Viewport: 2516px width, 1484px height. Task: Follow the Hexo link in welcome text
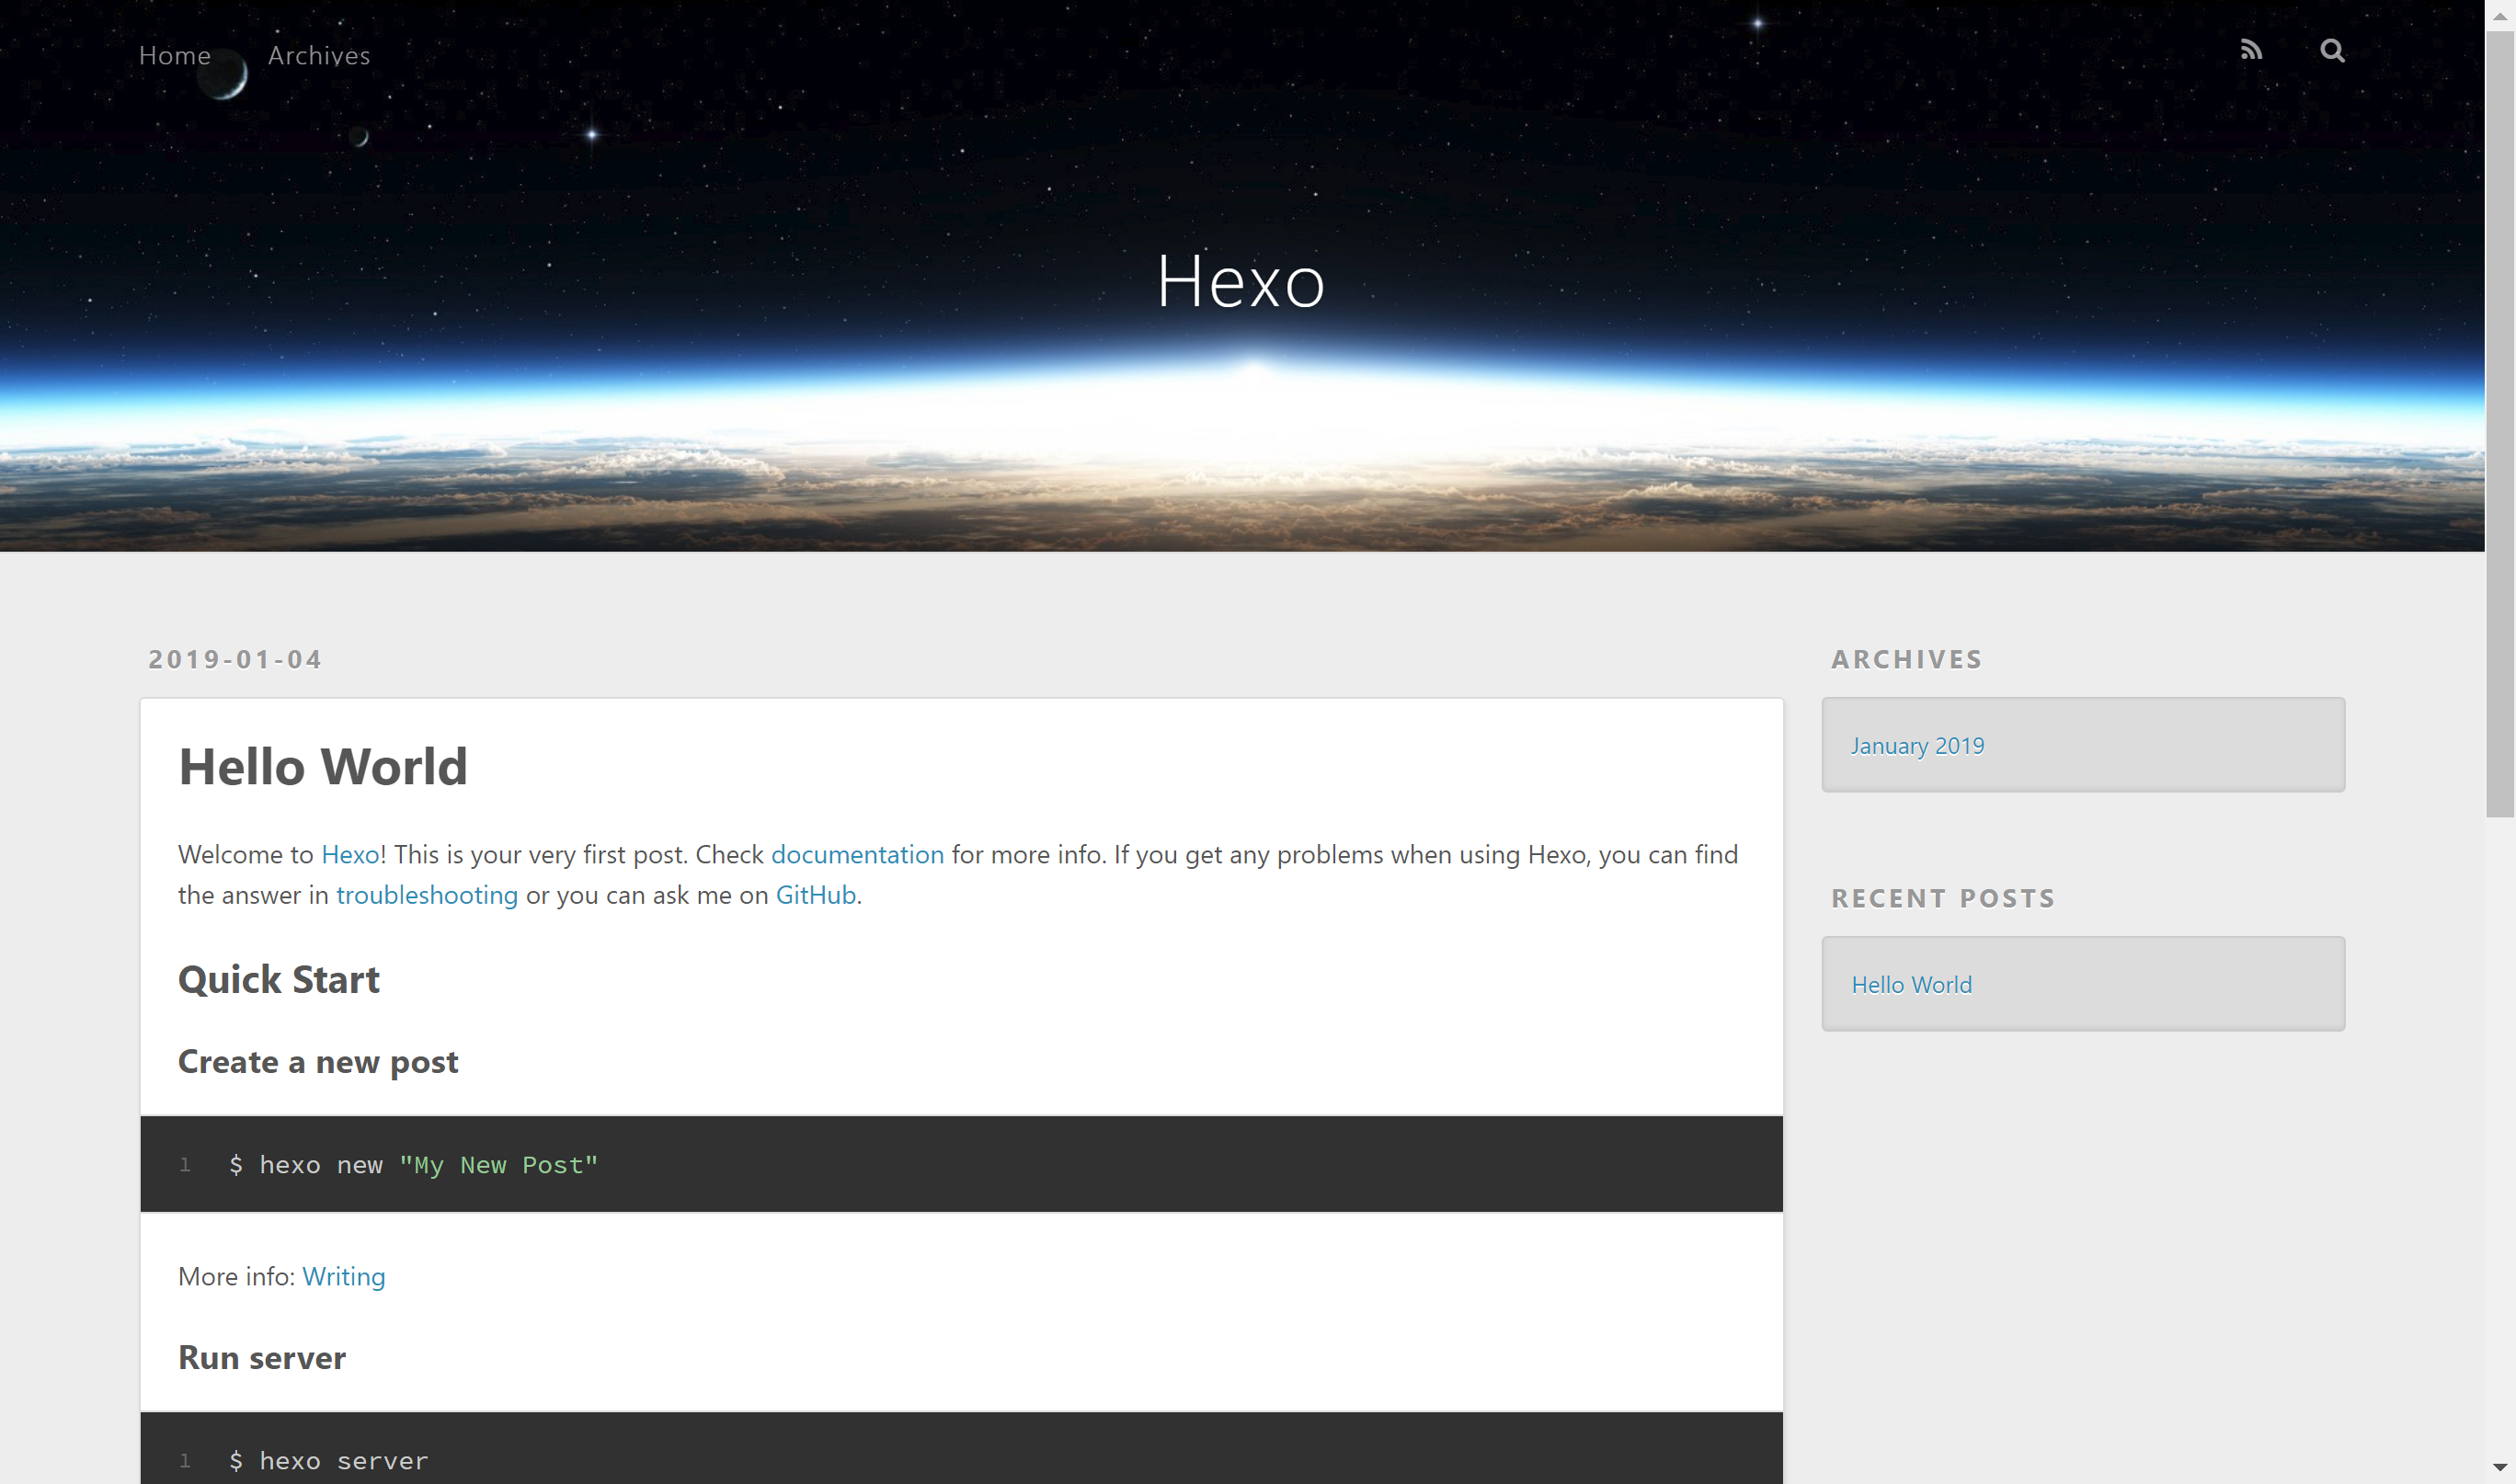click(350, 854)
